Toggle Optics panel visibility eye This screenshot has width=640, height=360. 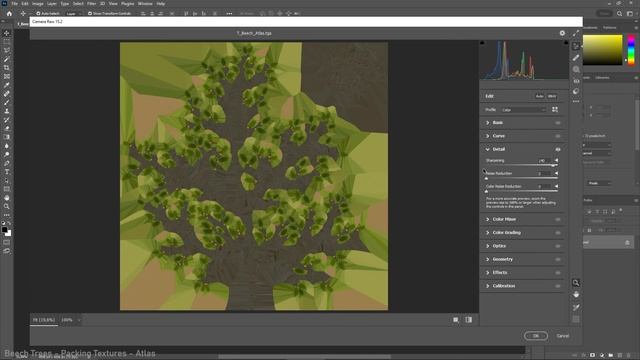pyautogui.click(x=558, y=246)
